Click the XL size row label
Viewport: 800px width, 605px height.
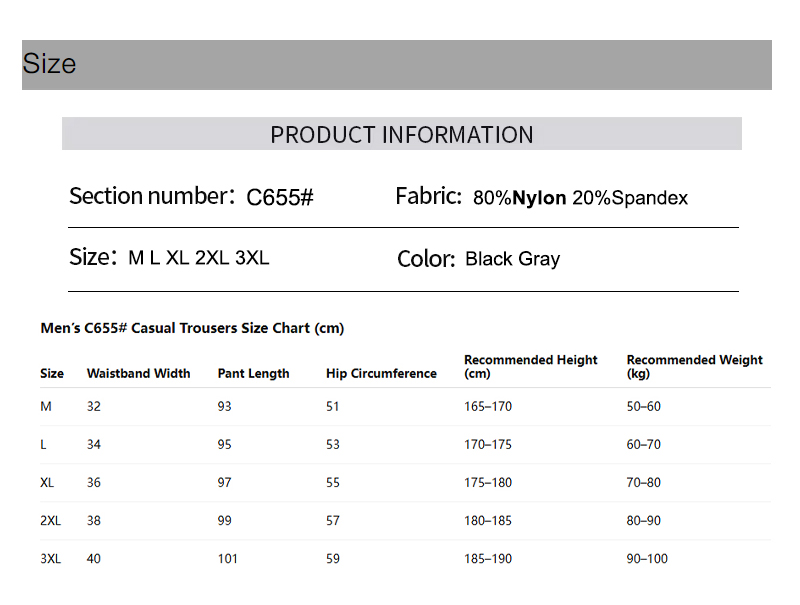click(47, 482)
